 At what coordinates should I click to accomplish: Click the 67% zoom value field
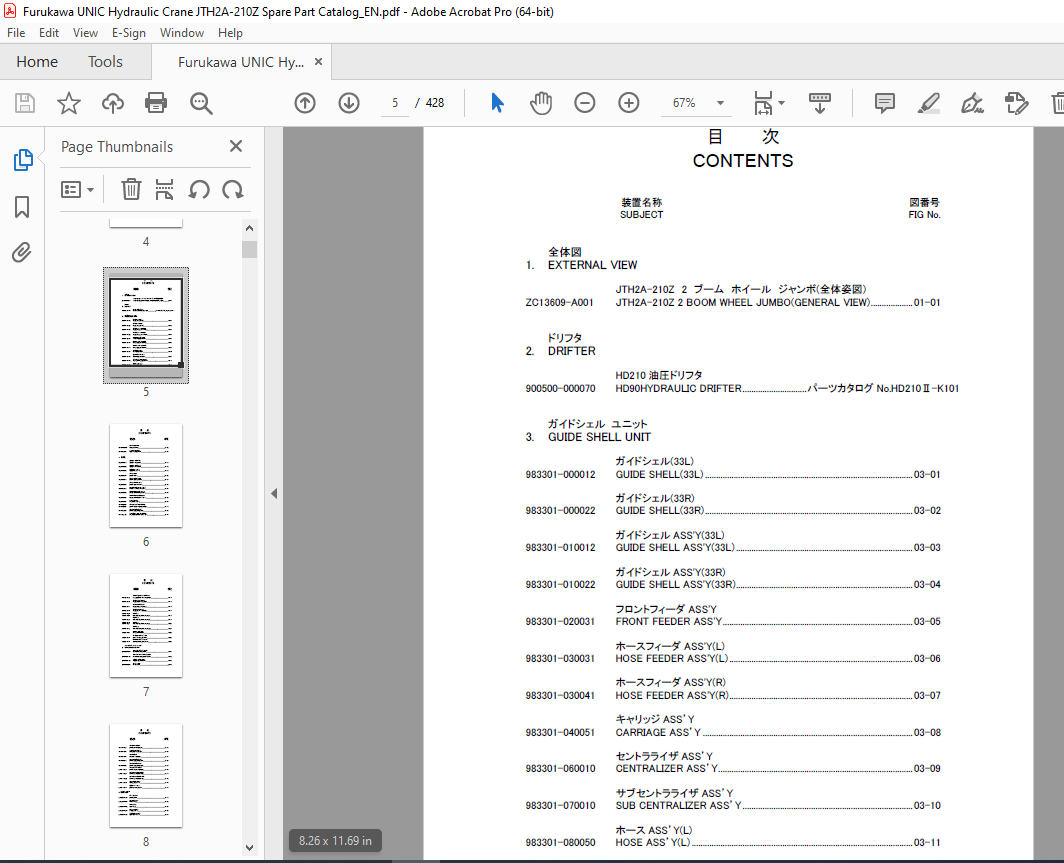point(684,103)
